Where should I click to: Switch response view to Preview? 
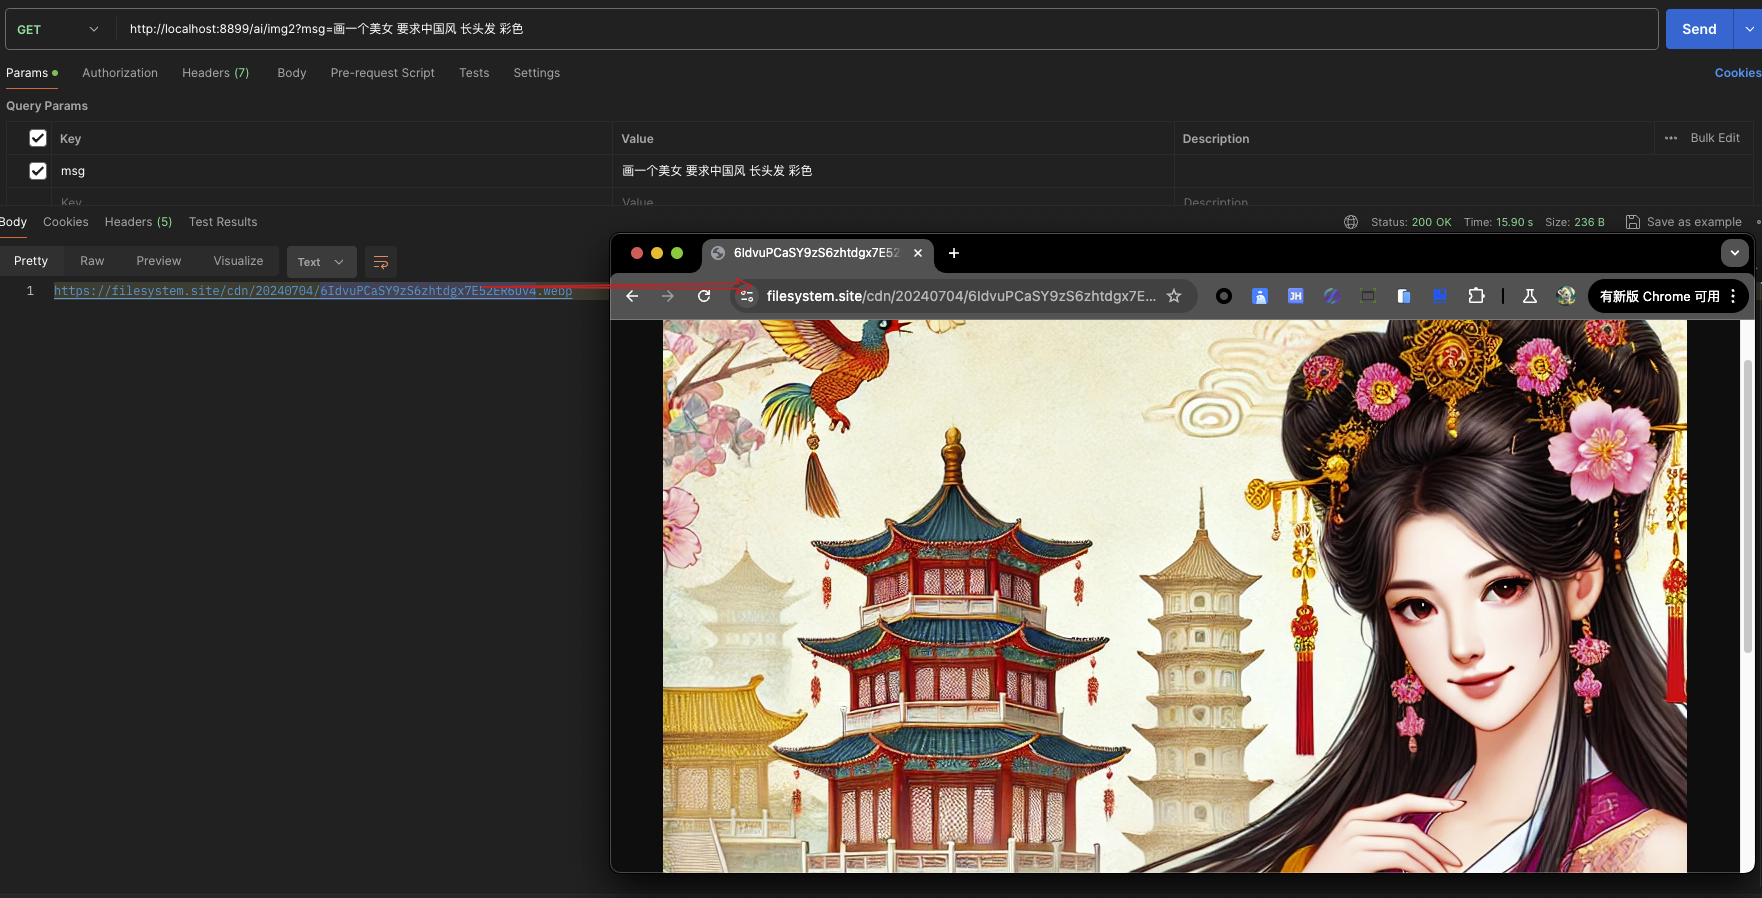[159, 261]
